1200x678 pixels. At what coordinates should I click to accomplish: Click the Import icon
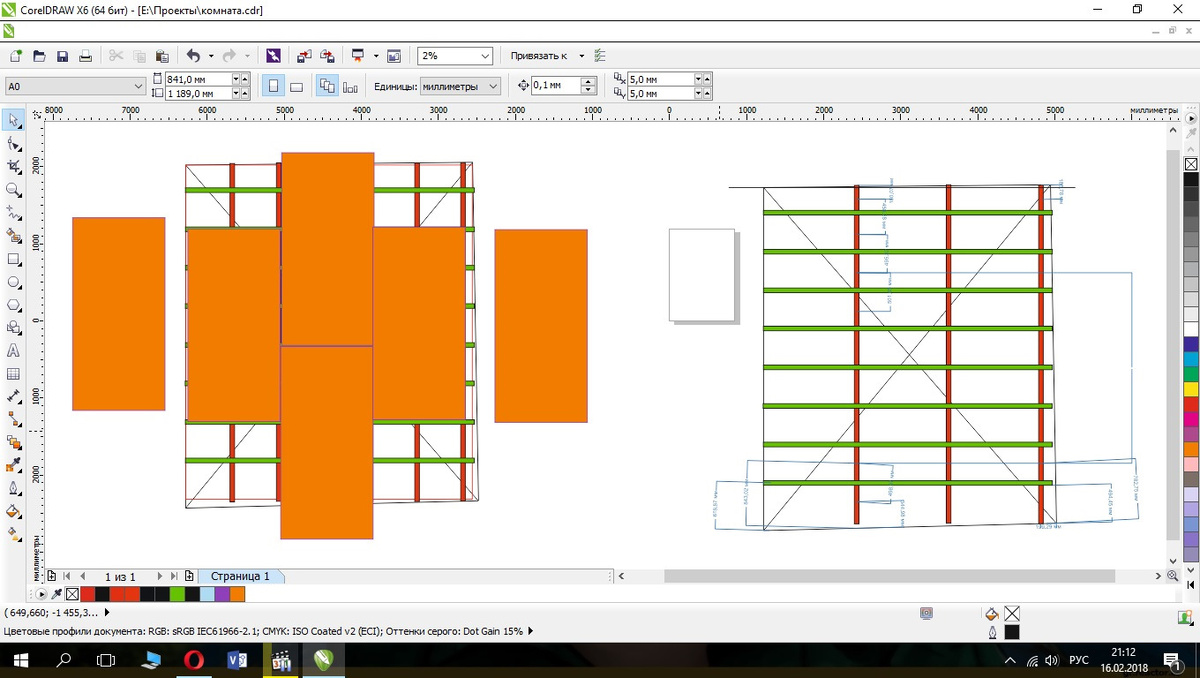304,56
